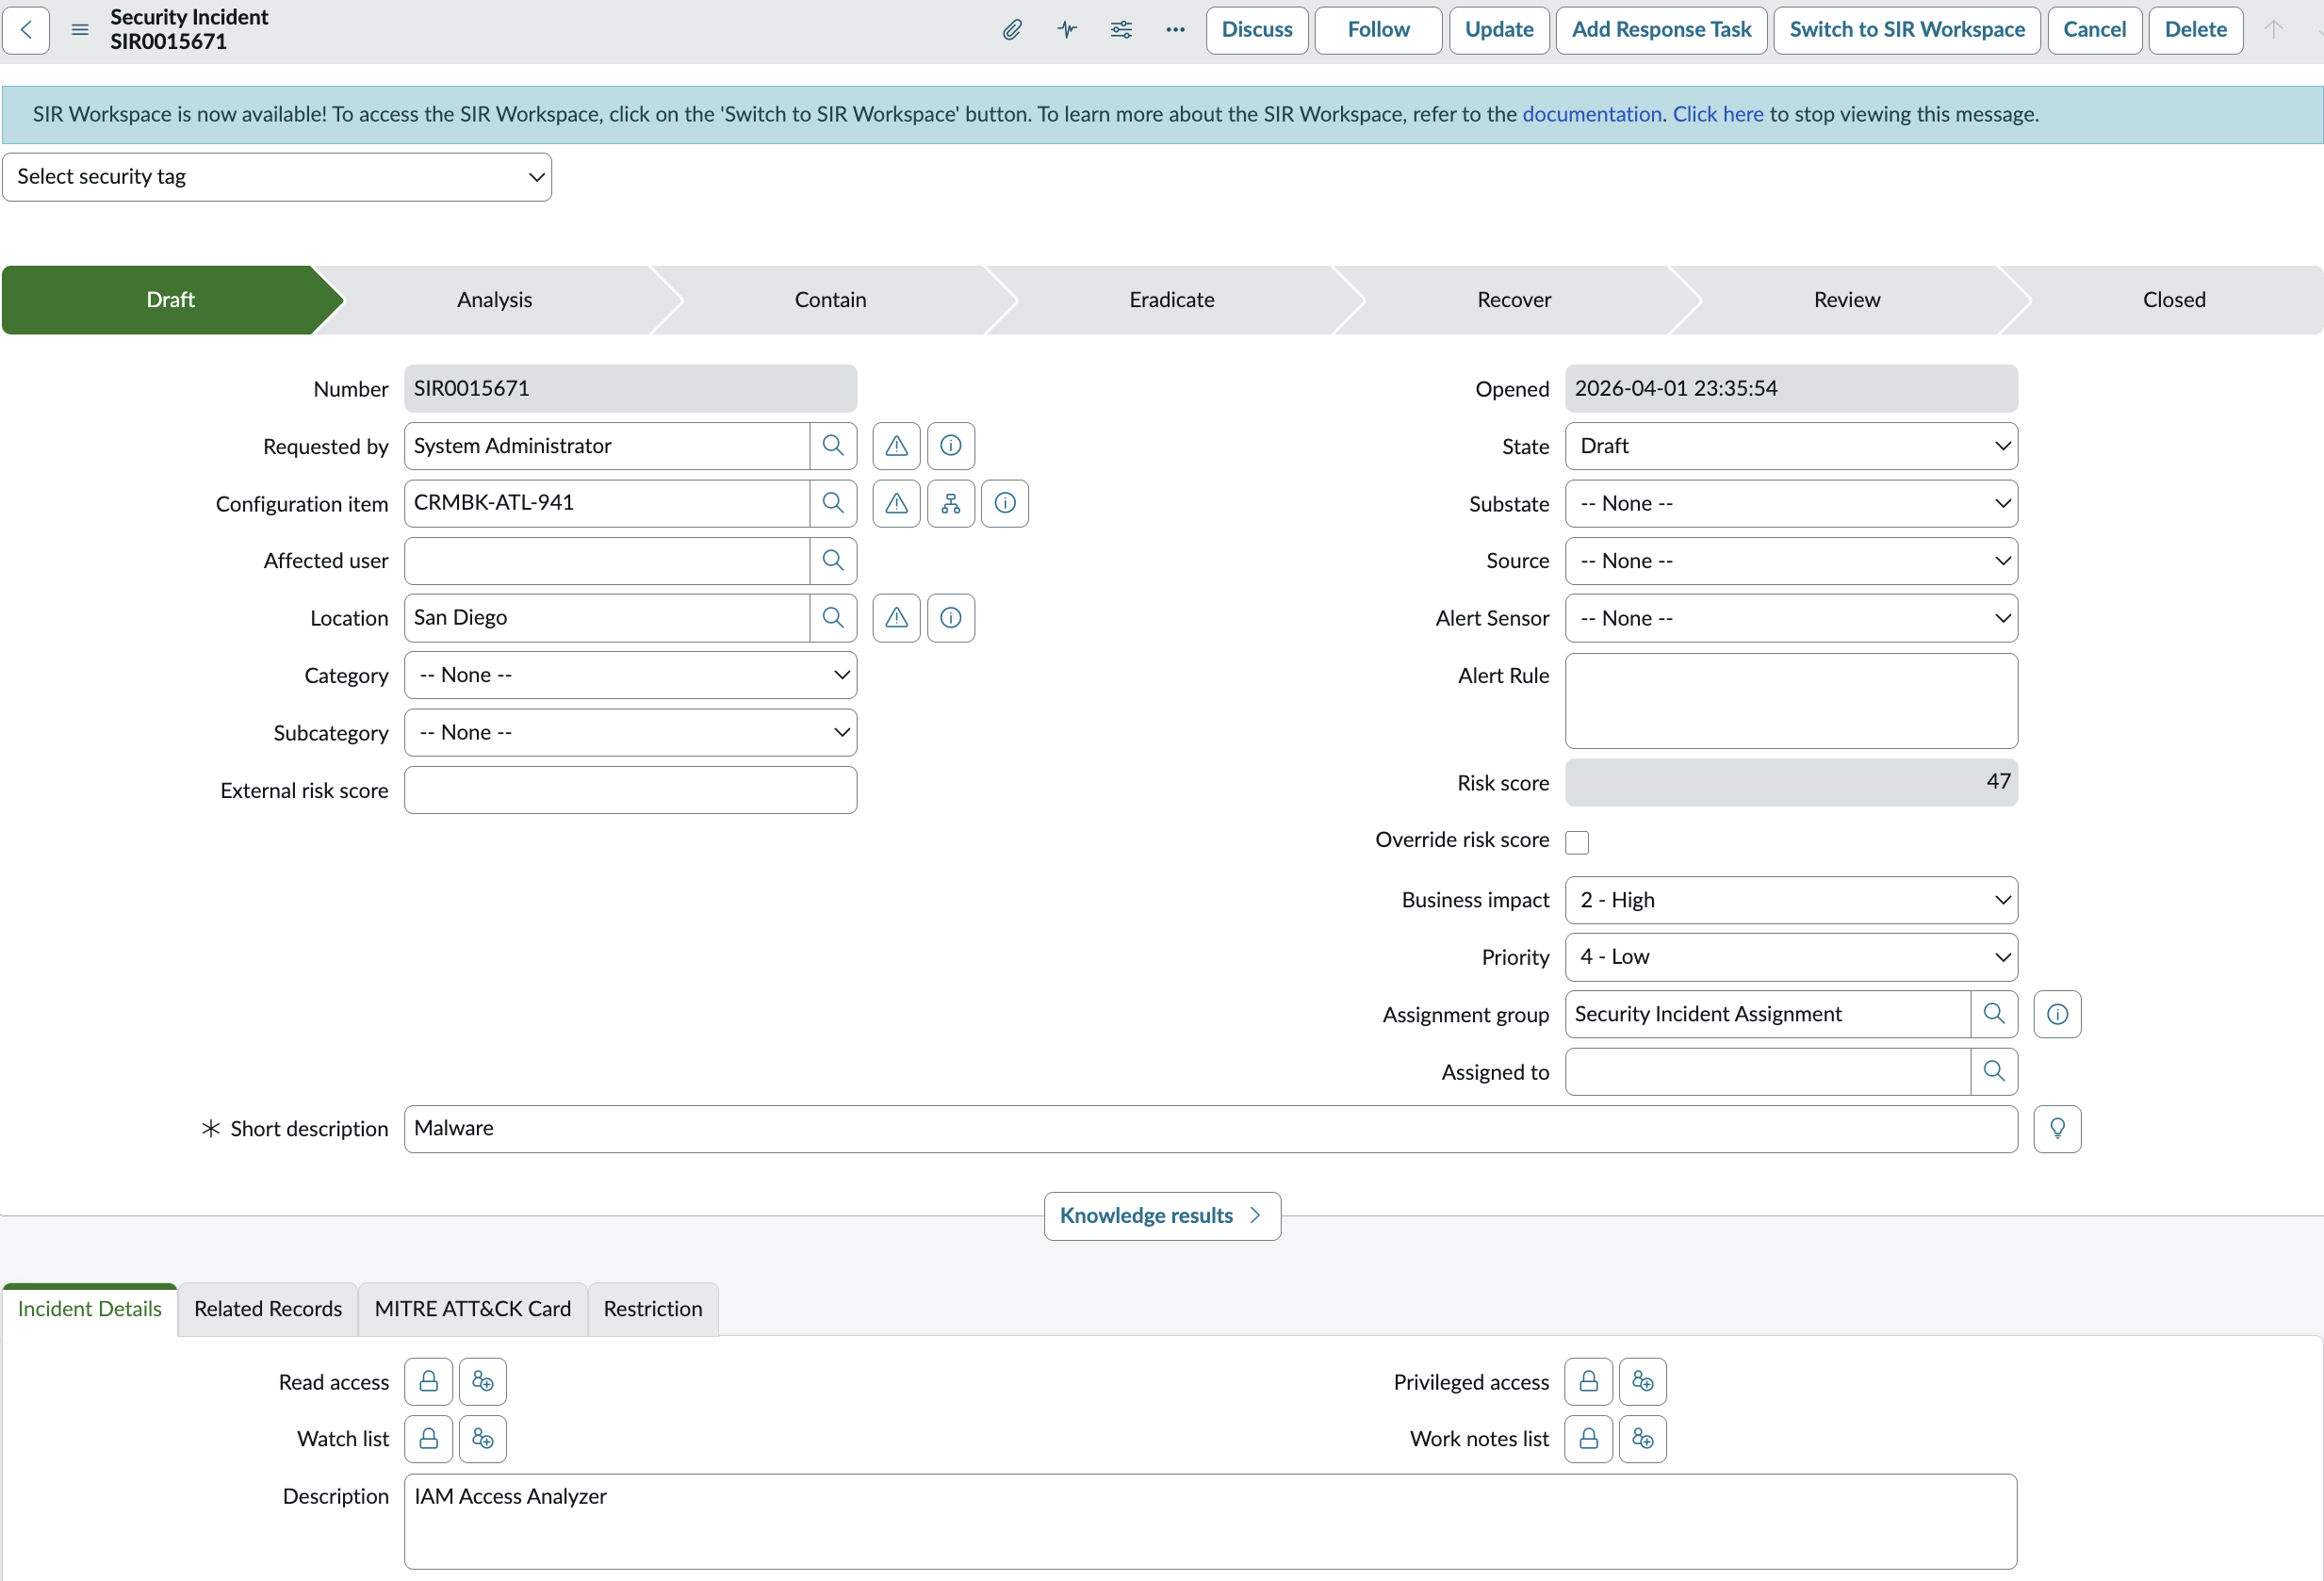Viewport: 2324px width, 1581px height.
Task: Unlock the Read access list
Action: (x=429, y=1382)
